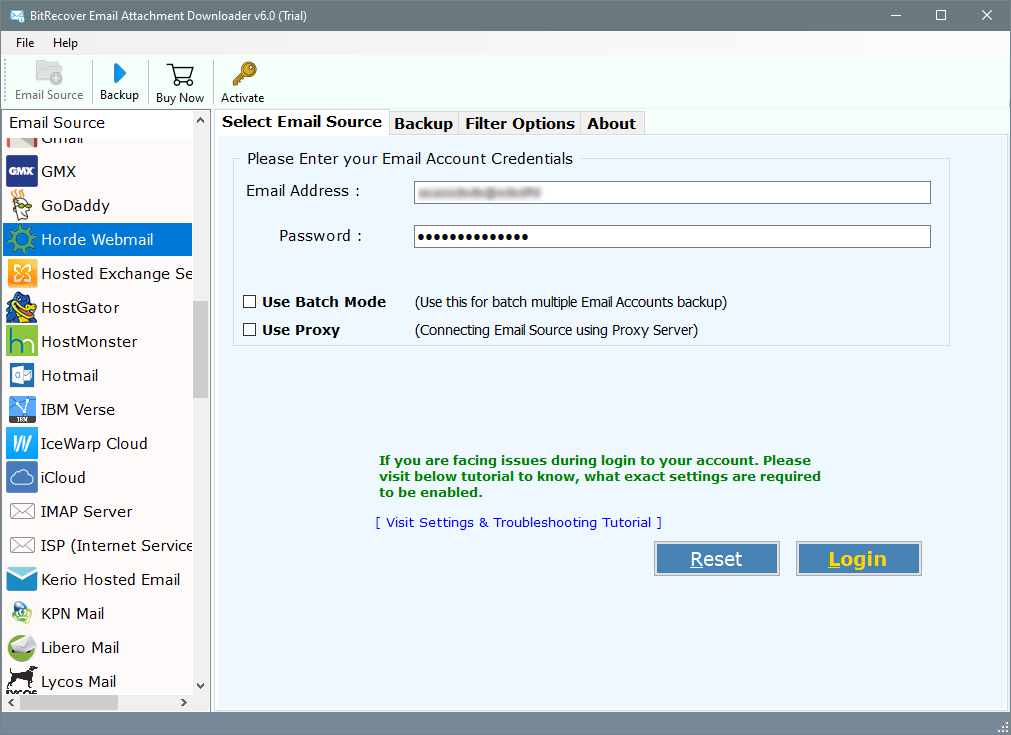This screenshot has height=735, width=1011.
Task: Select HostMonster text in list
Action: point(90,342)
